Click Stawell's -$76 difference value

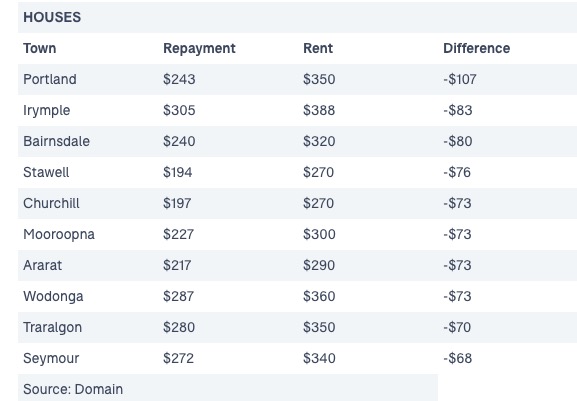[457, 172]
